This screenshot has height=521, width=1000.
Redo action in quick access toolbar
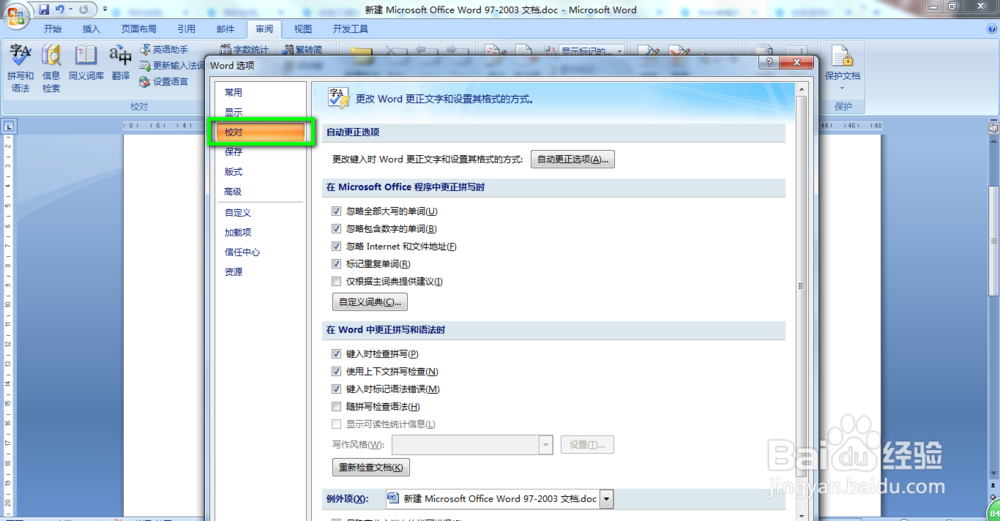click(x=84, y=10)
